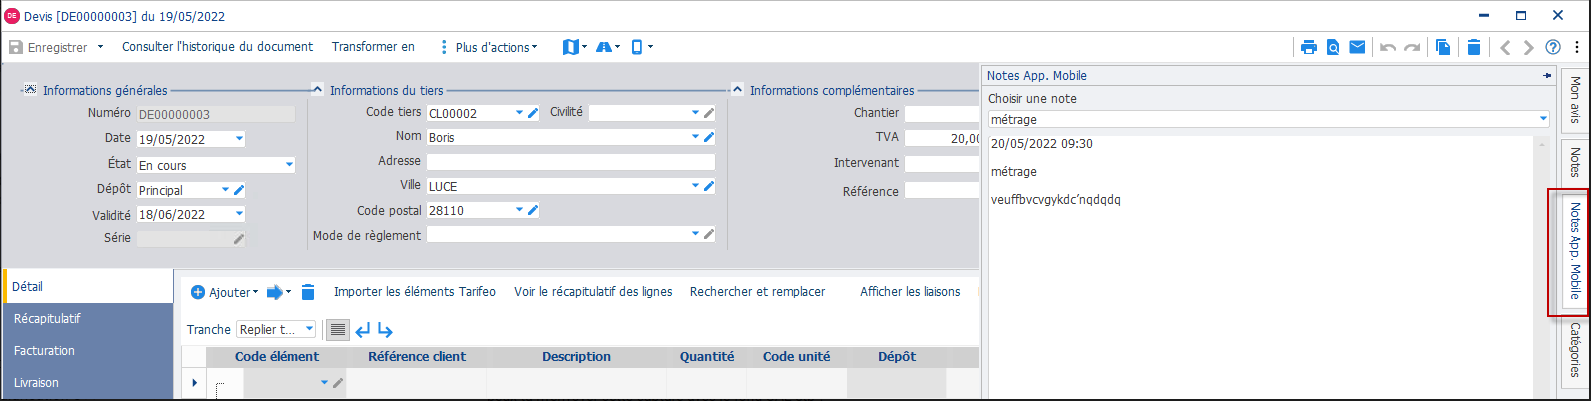Select the Détail tab

88,286
